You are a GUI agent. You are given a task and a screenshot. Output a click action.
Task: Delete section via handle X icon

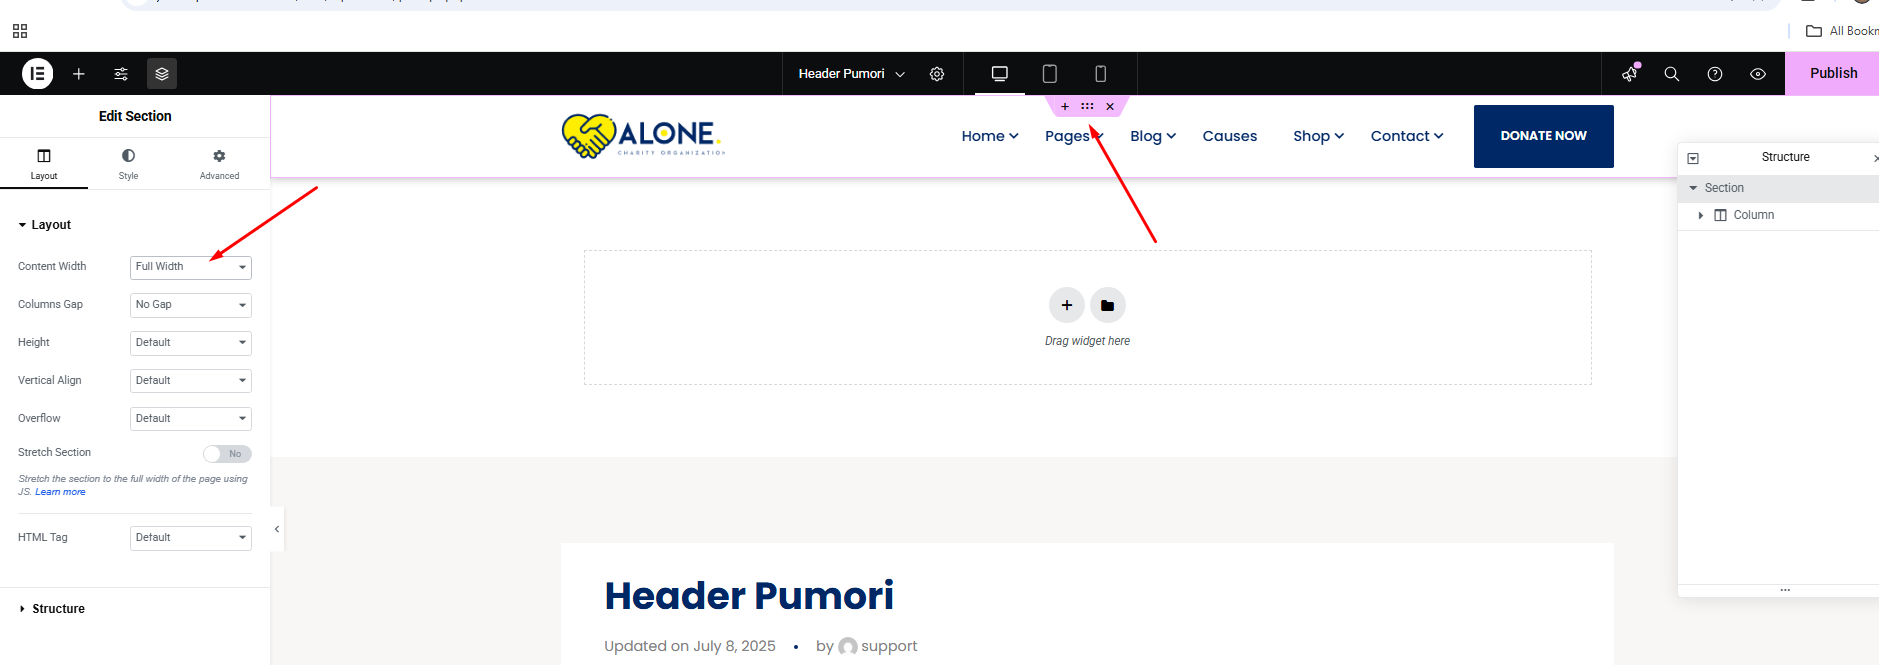point(1110,106)
